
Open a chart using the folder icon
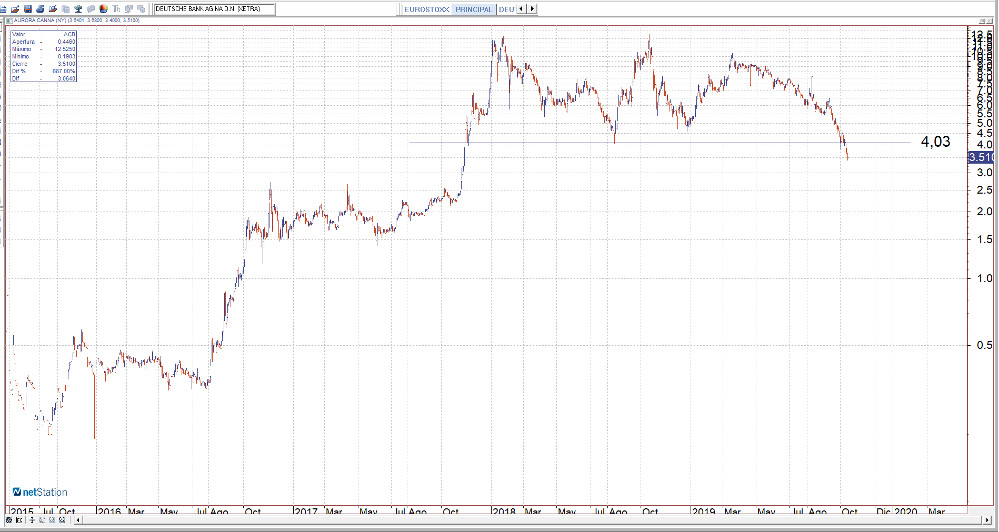point(15,9)
